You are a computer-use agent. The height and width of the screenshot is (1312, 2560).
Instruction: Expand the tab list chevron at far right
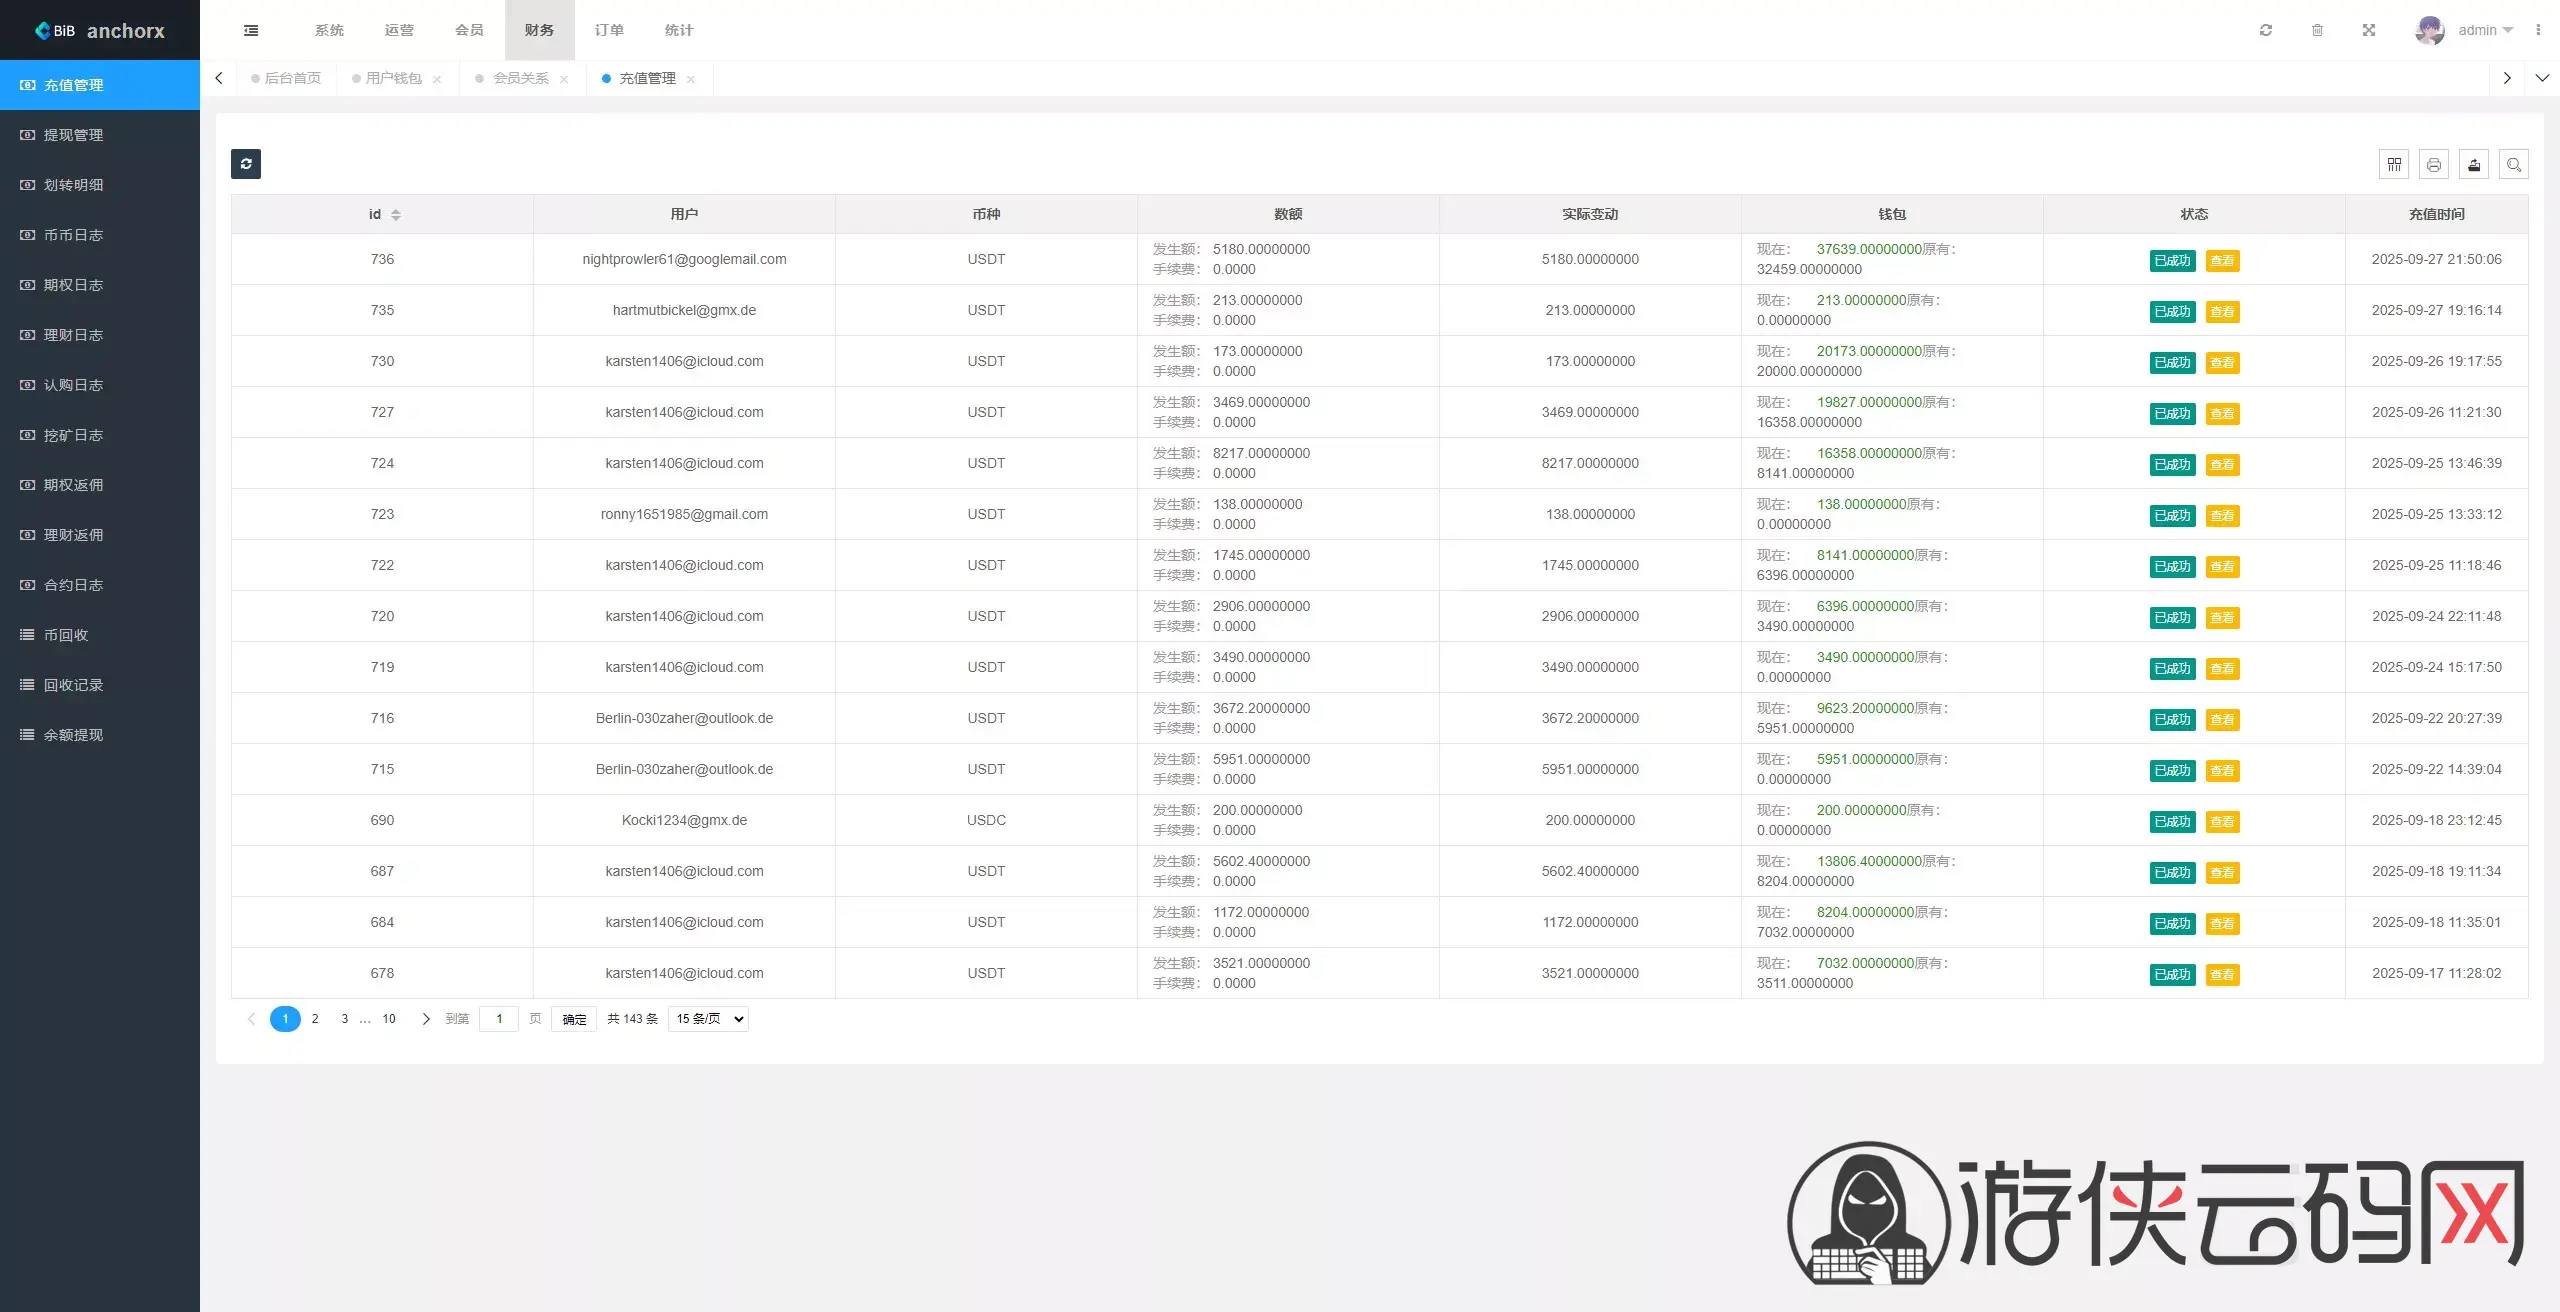pos(2542,78)
